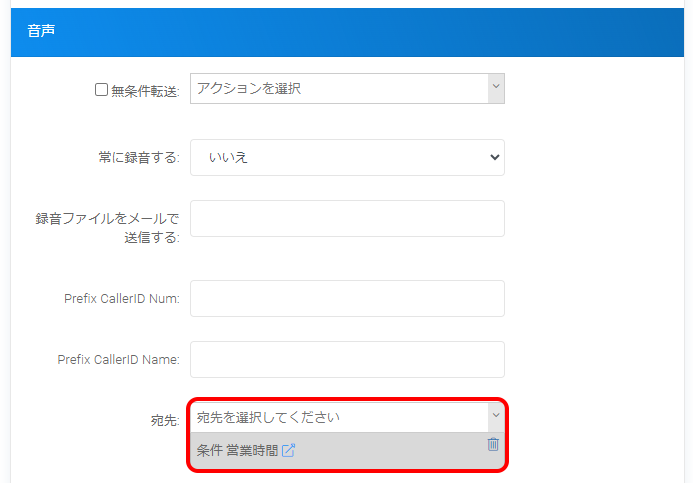Image resolution: width=693 pixels, height=483 pixels.
Task: Enable the 無条件転送 checkbox
Action: tap(101, 90)
